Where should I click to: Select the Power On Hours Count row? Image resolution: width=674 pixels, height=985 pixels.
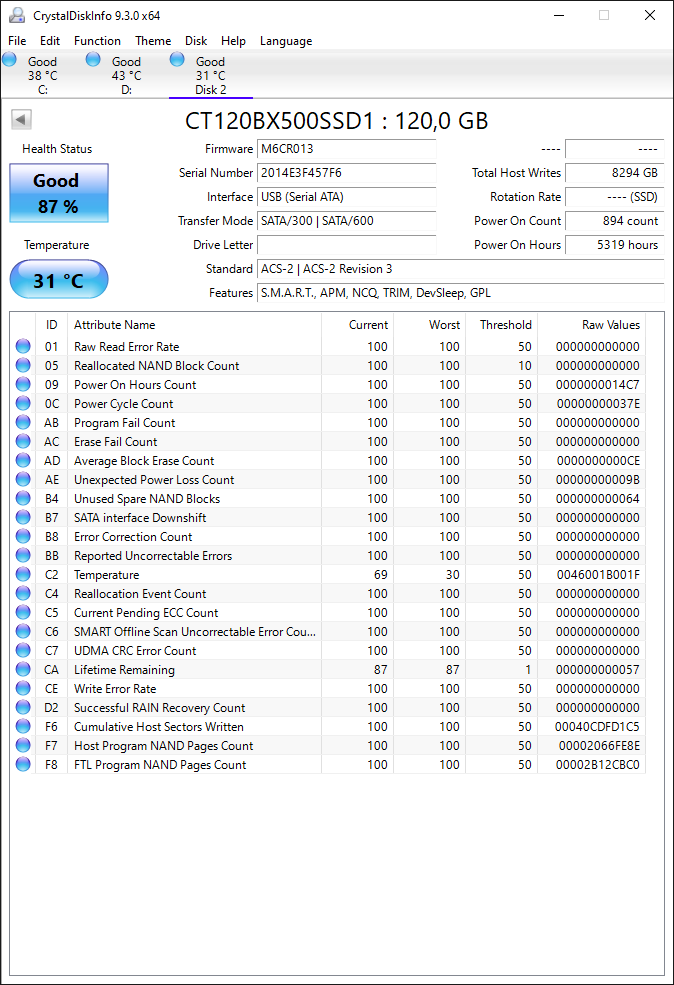327,384
